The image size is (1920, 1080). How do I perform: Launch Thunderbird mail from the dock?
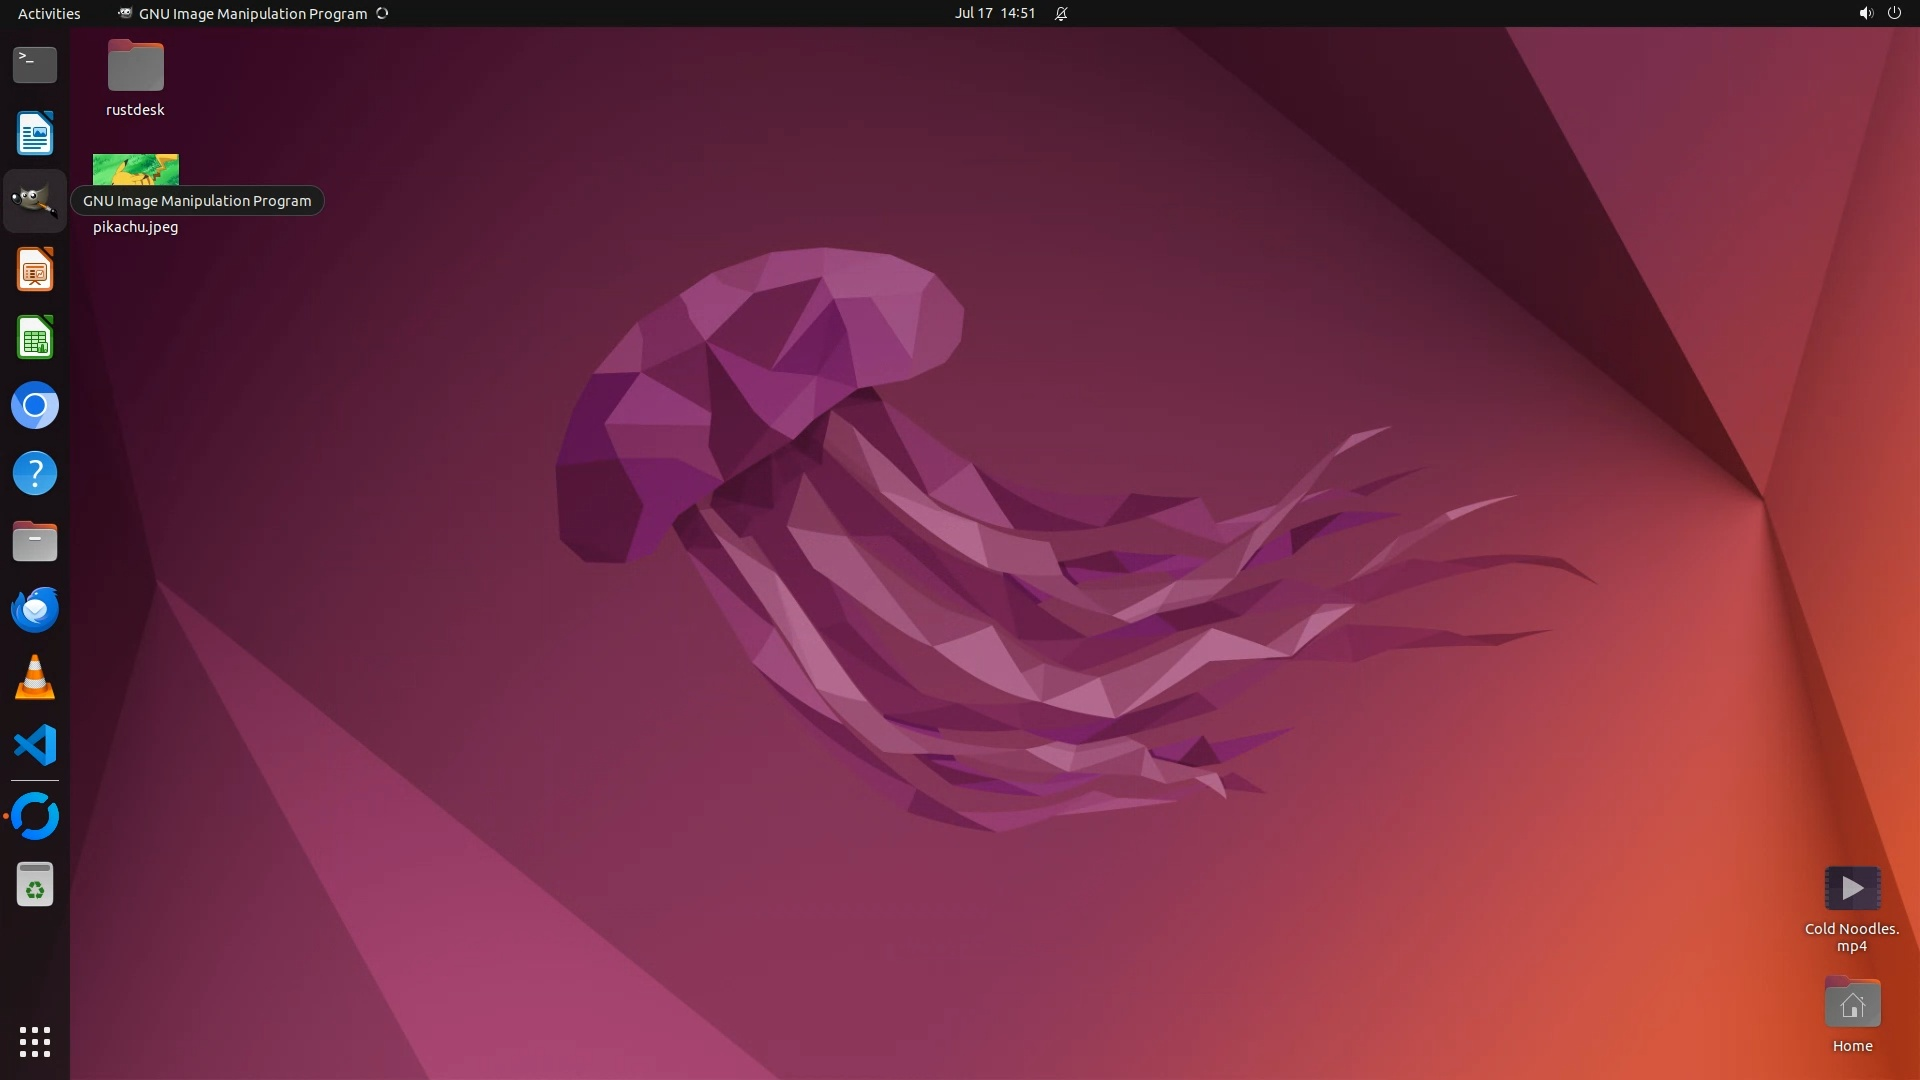(35, 610)
